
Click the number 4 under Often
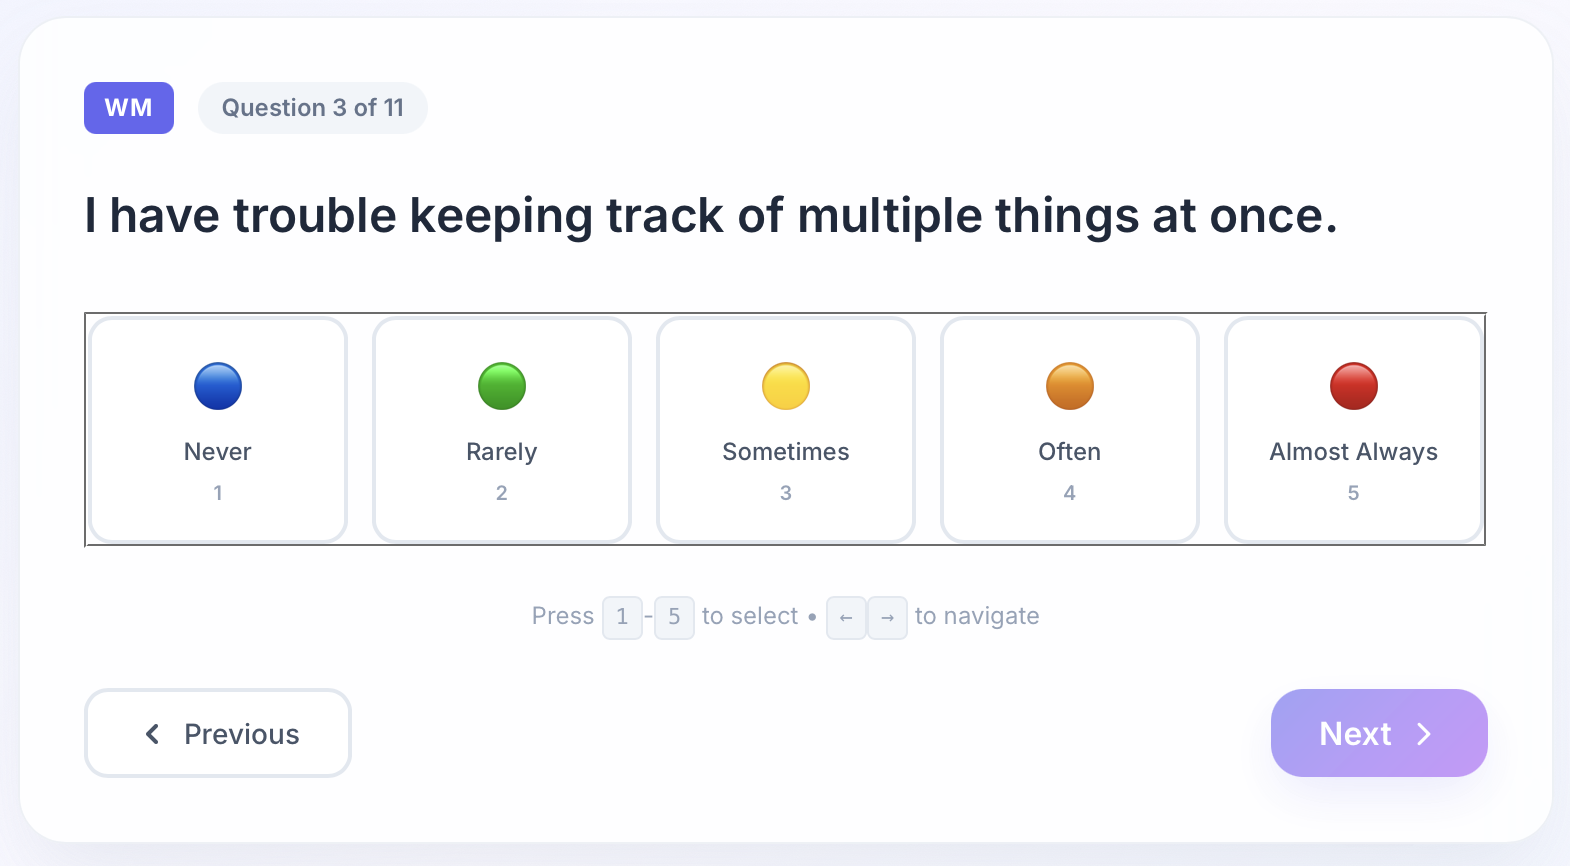coord(1070,493)
